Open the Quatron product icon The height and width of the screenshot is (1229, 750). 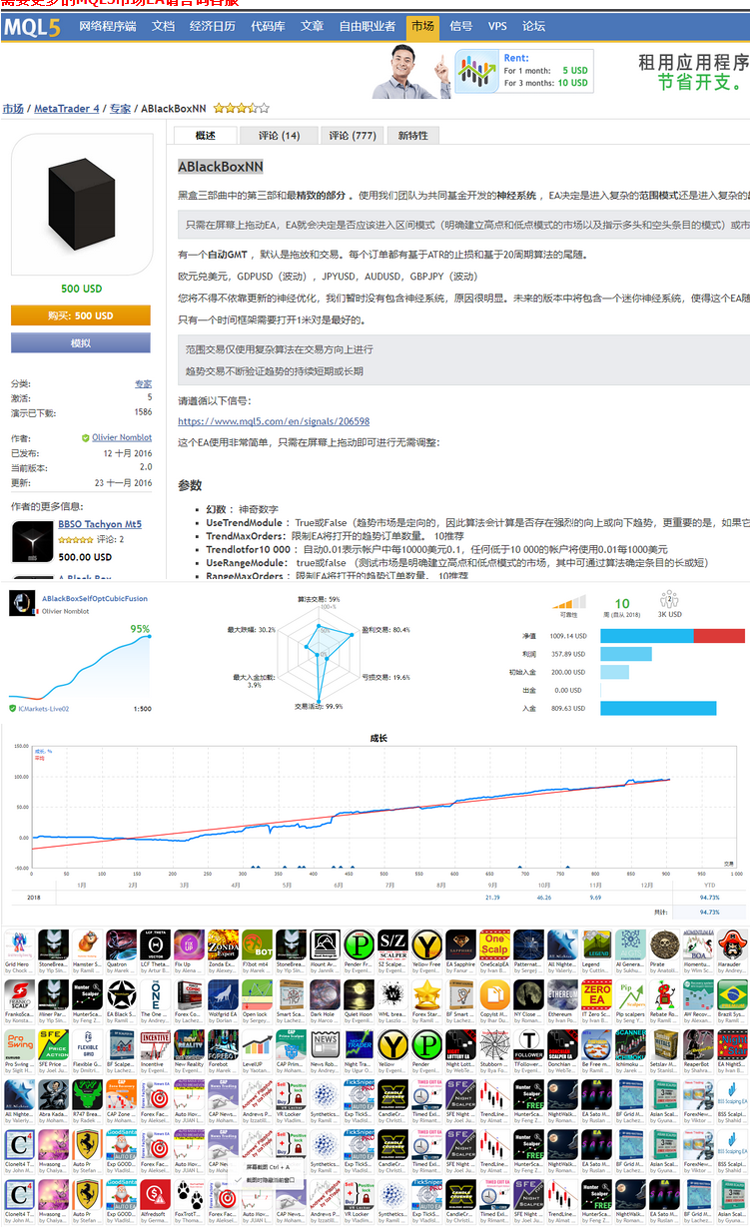122,944
